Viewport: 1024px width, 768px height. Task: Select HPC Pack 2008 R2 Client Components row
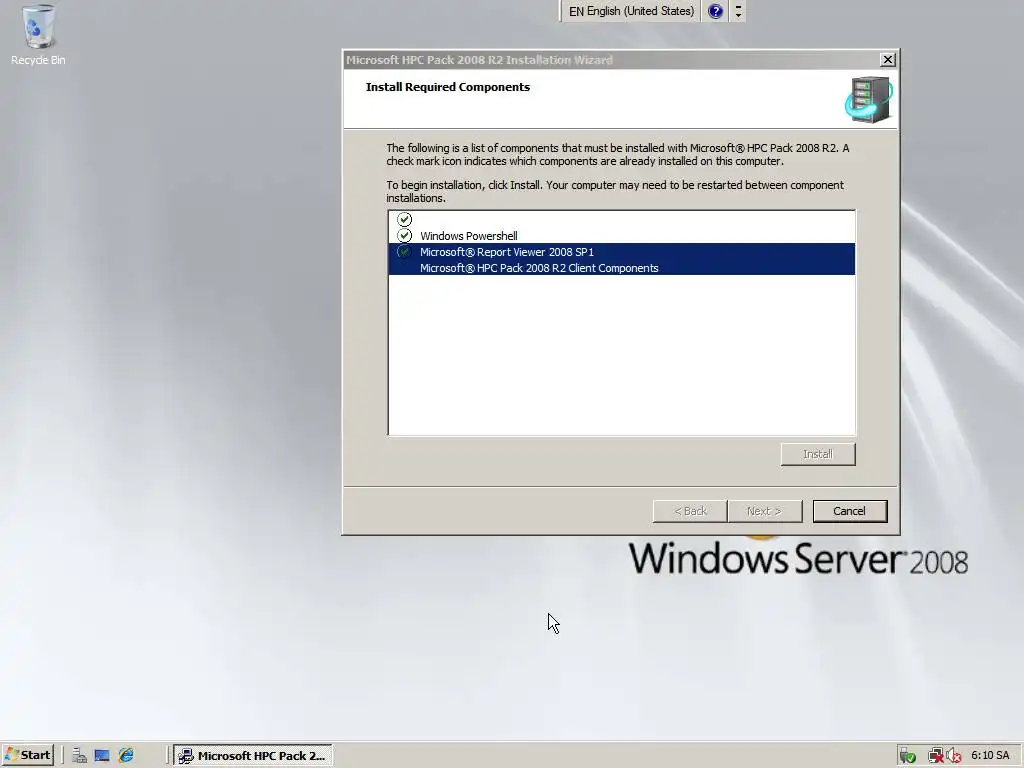click(x=621, y=268)
